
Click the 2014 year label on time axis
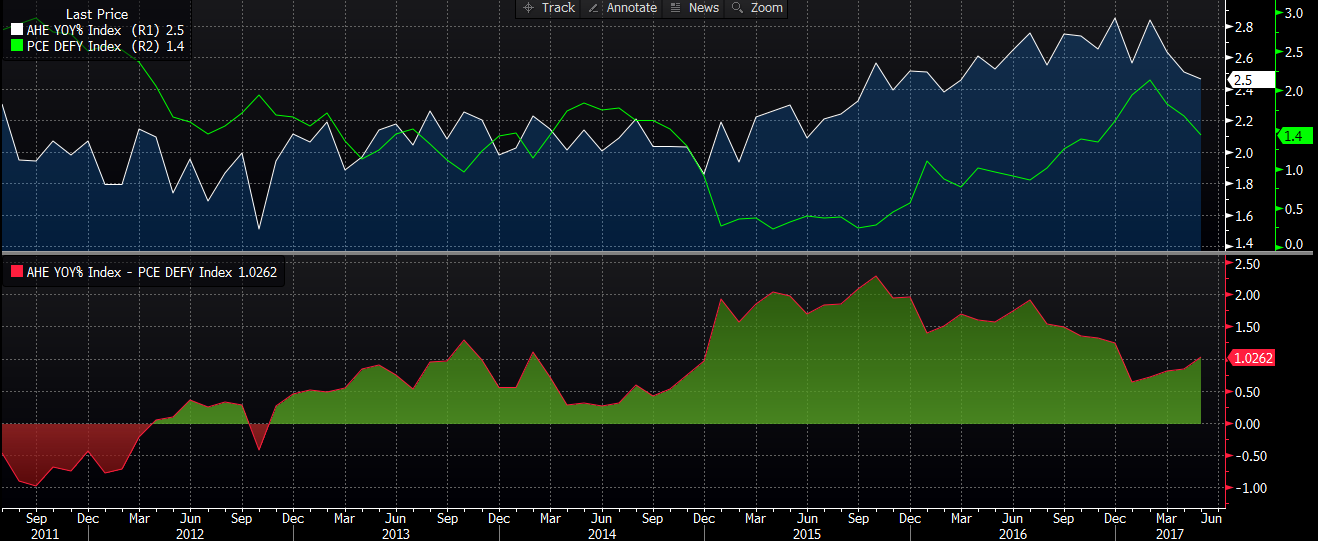[601, 534]
